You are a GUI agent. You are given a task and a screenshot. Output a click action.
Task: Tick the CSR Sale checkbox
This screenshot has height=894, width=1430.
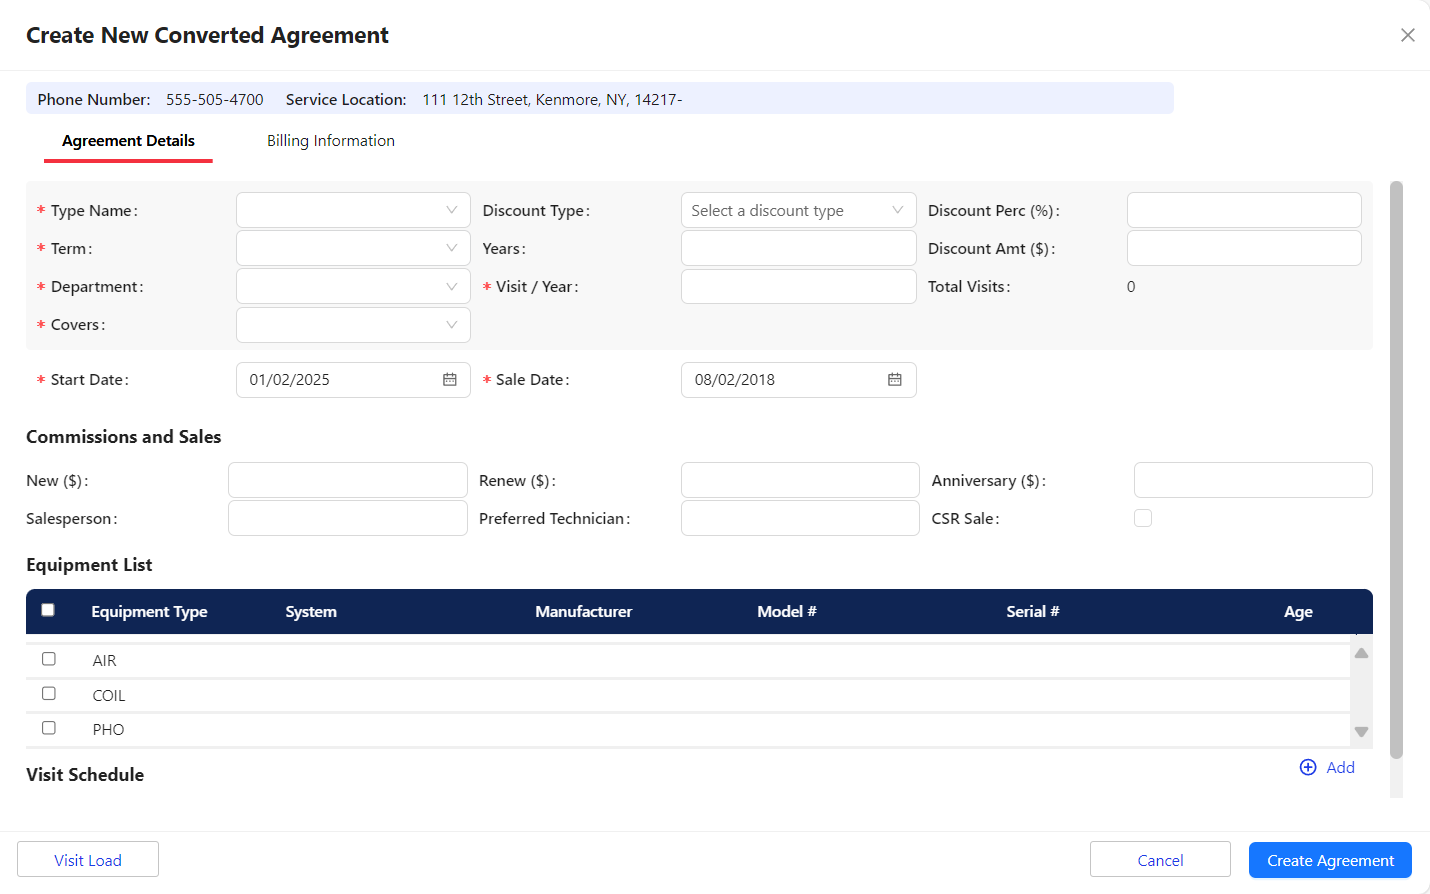click(1143, 518)
